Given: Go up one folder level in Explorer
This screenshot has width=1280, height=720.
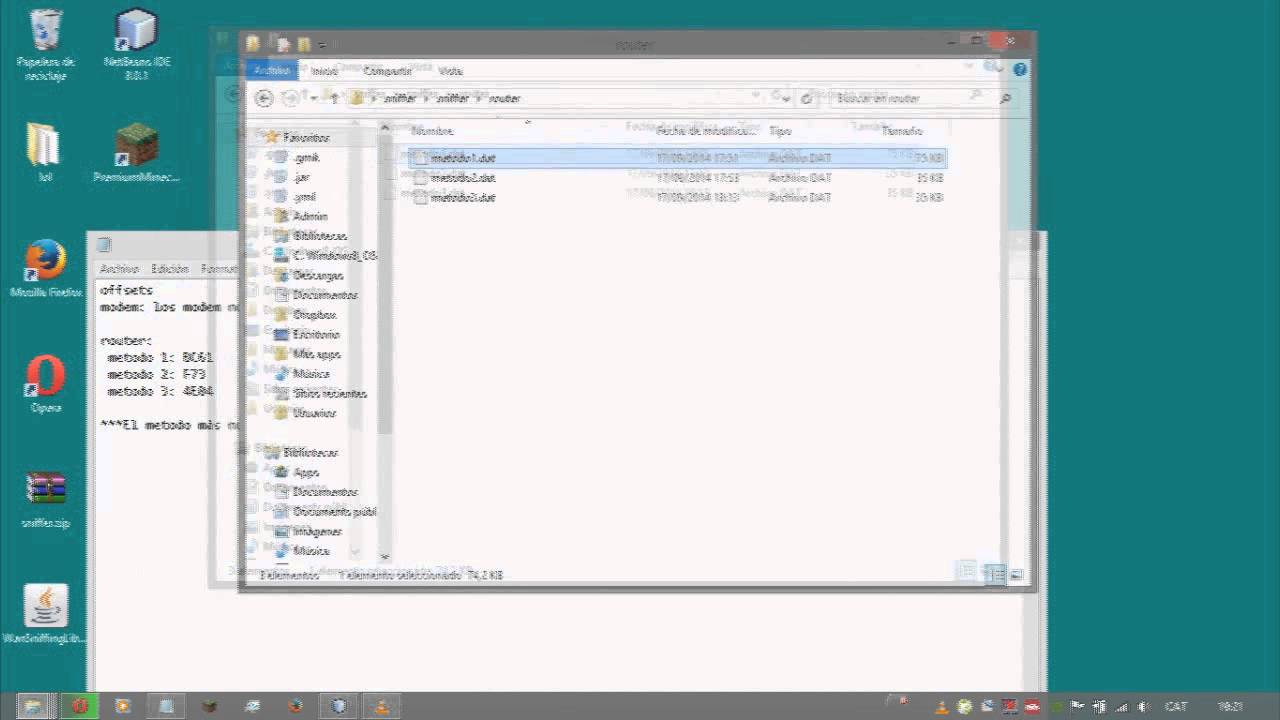Looking at the screenshot, I should [334, 98].
